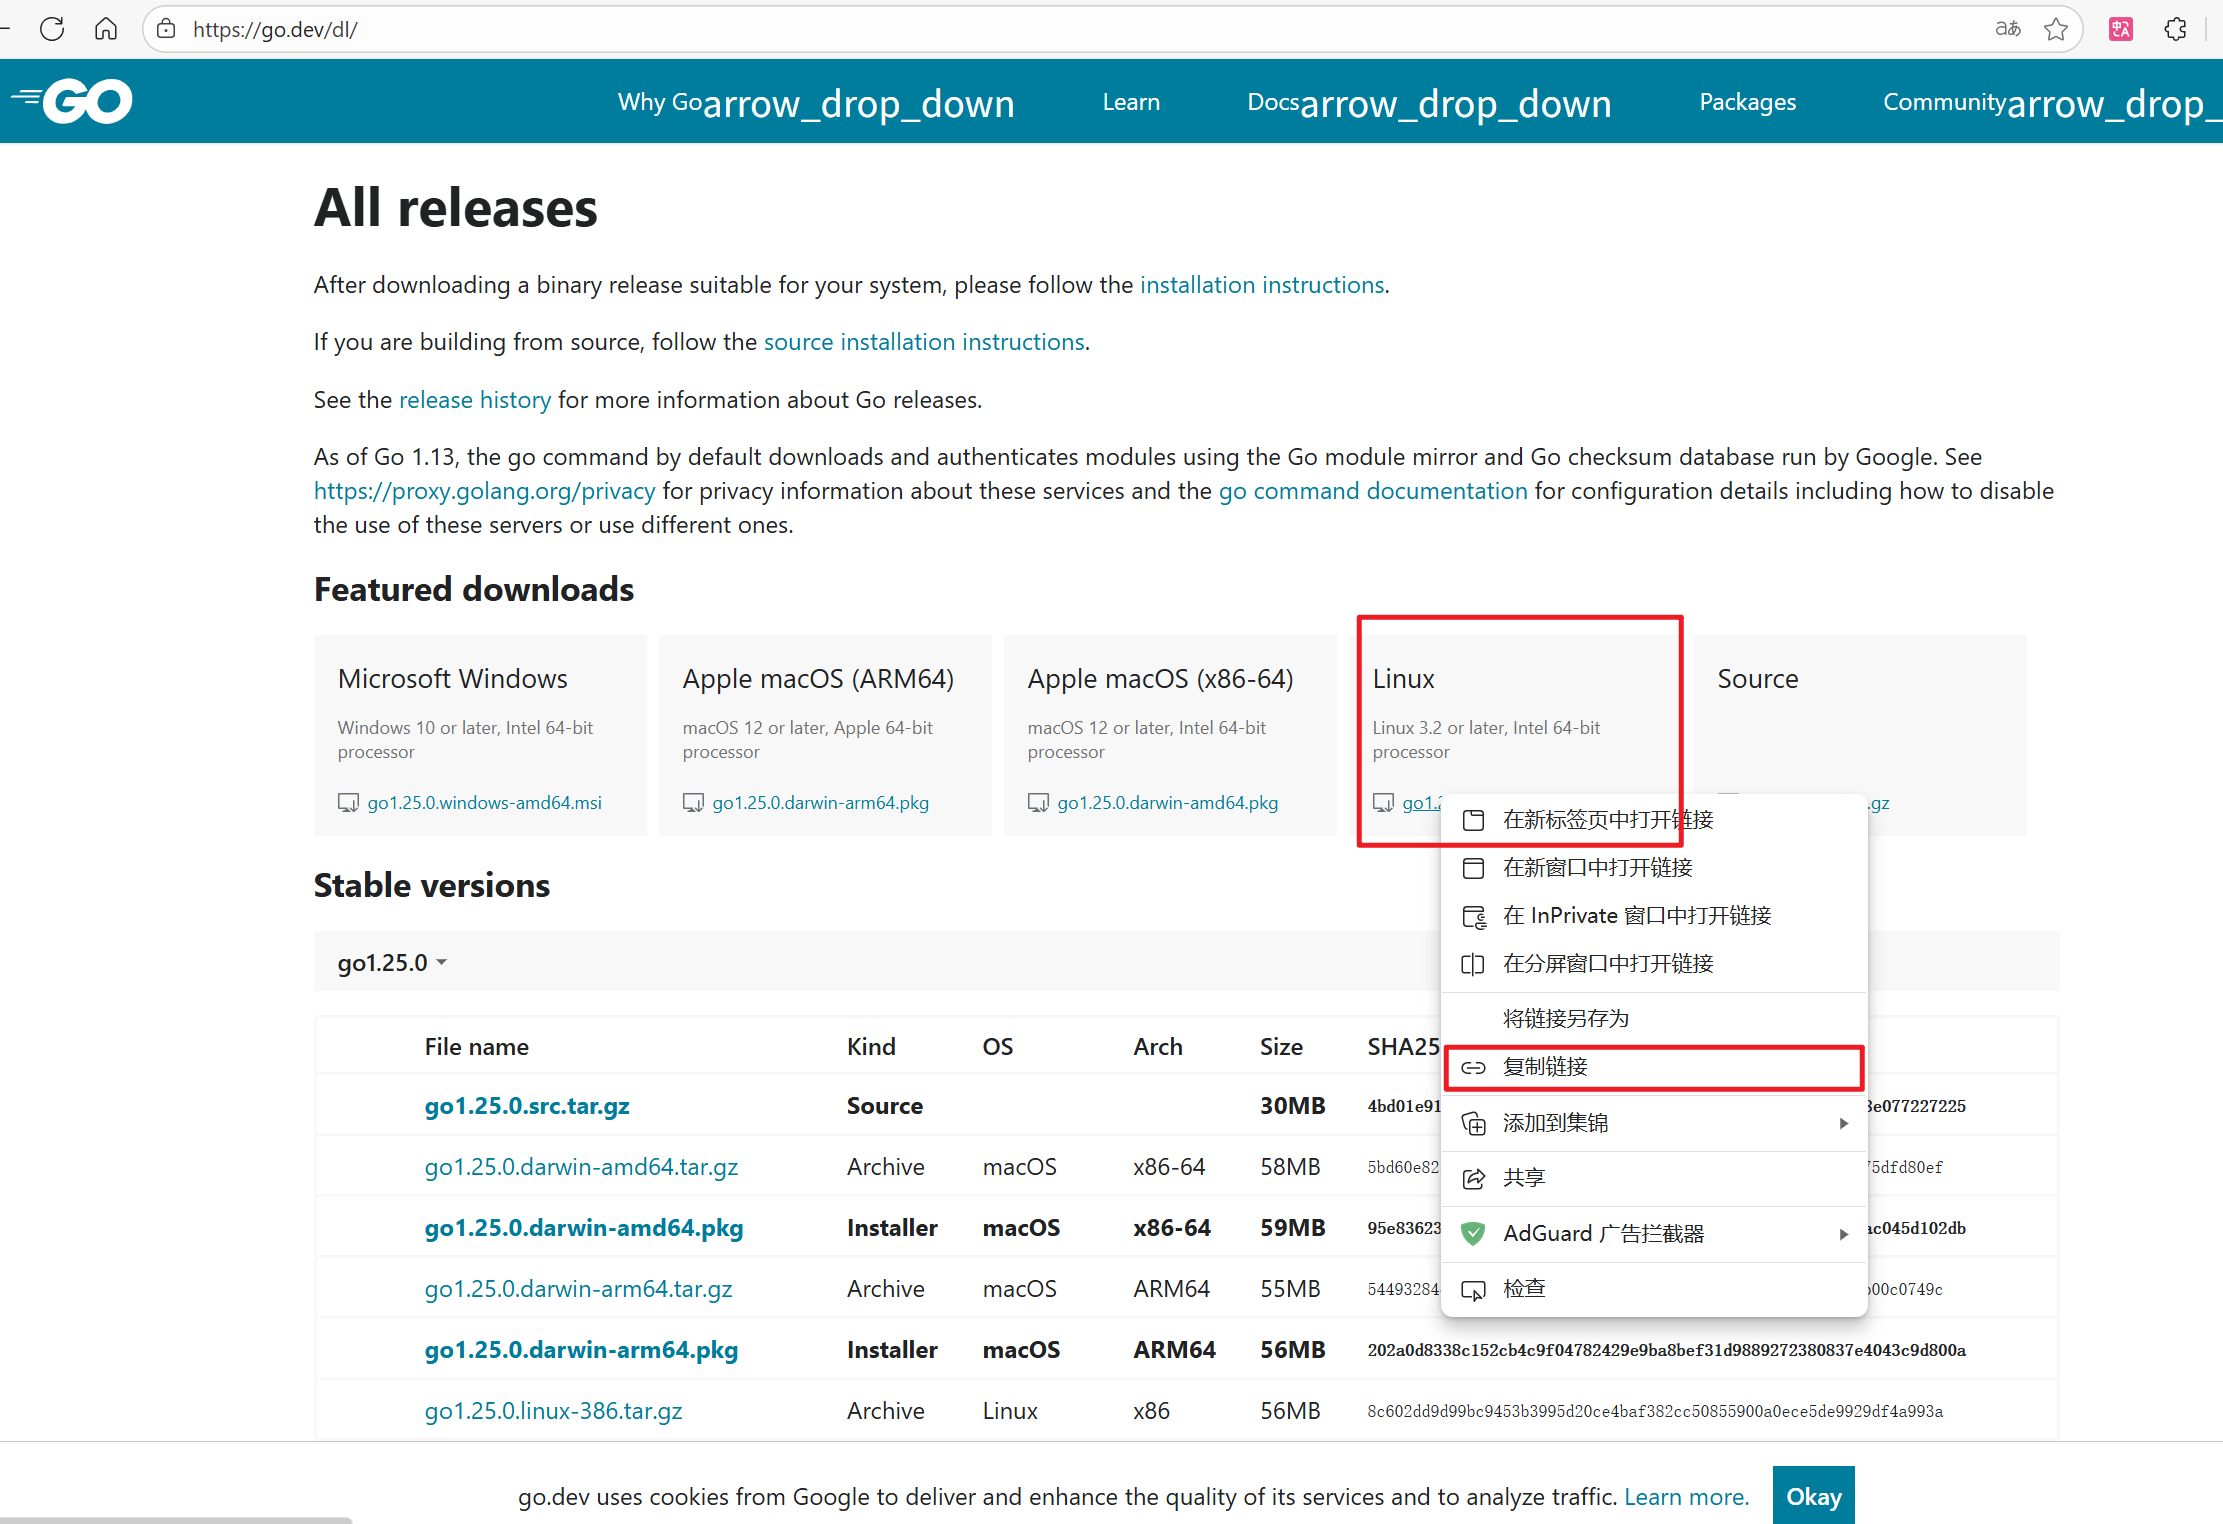The height and width of the screenshot is (1524, 2223).
Task: Go to browser home page icon
Action: click(106, 29)
